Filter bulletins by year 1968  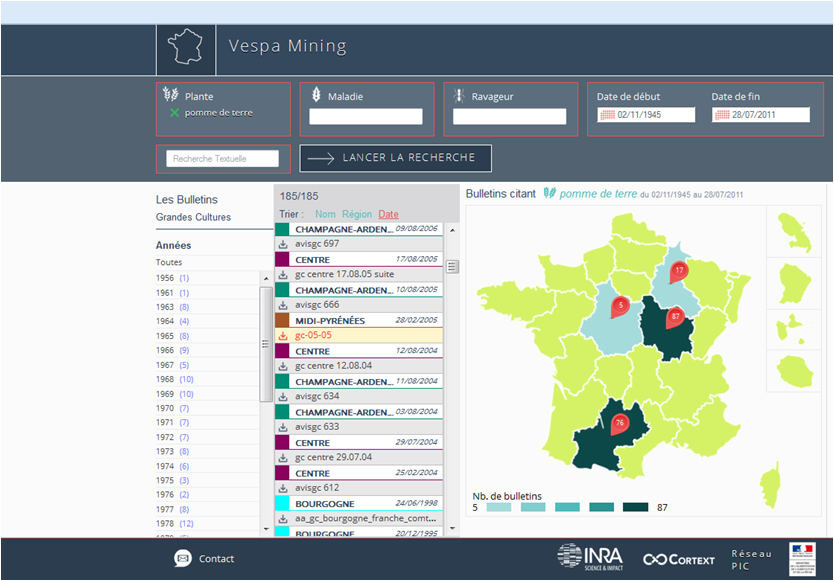click(174, 379)
